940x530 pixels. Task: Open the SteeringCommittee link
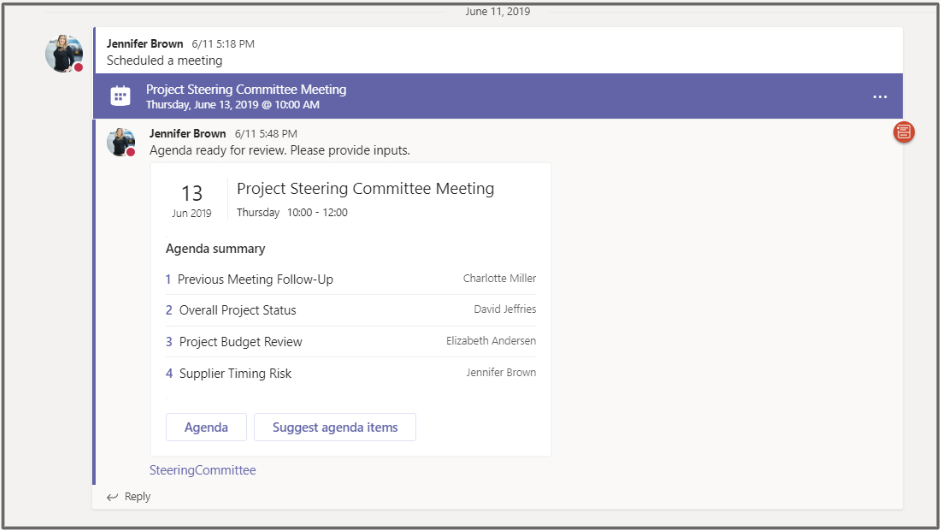coord(202,470)
